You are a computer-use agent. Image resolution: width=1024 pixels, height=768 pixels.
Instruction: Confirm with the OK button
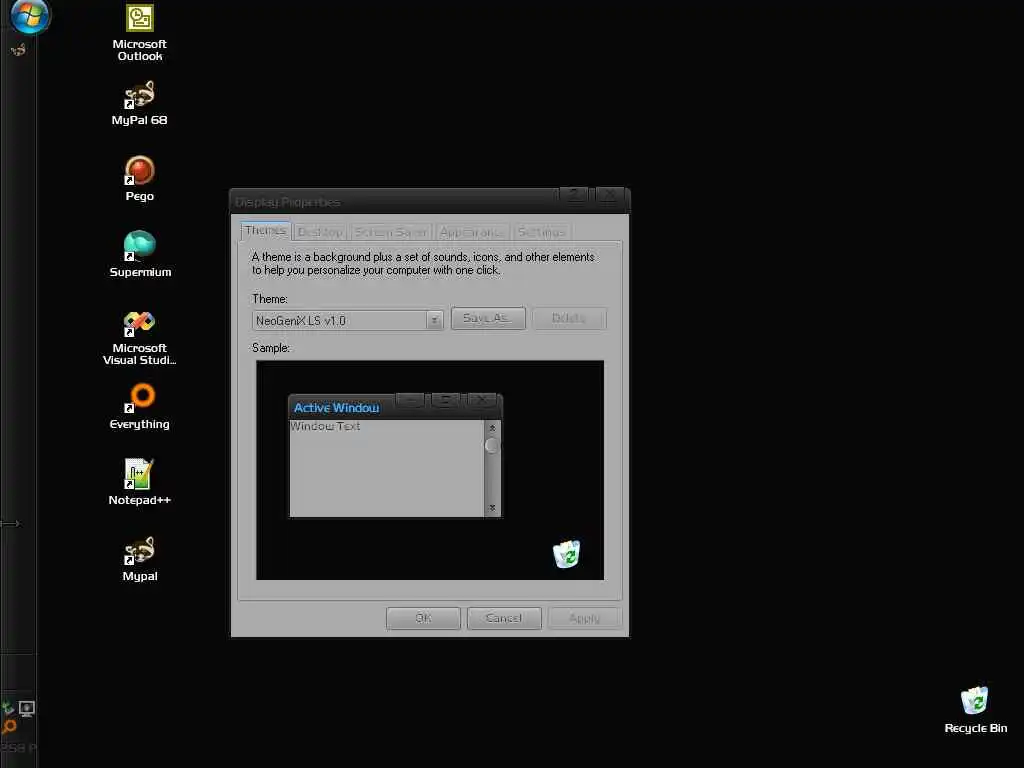pyautogui.click(x=423, y=618)
